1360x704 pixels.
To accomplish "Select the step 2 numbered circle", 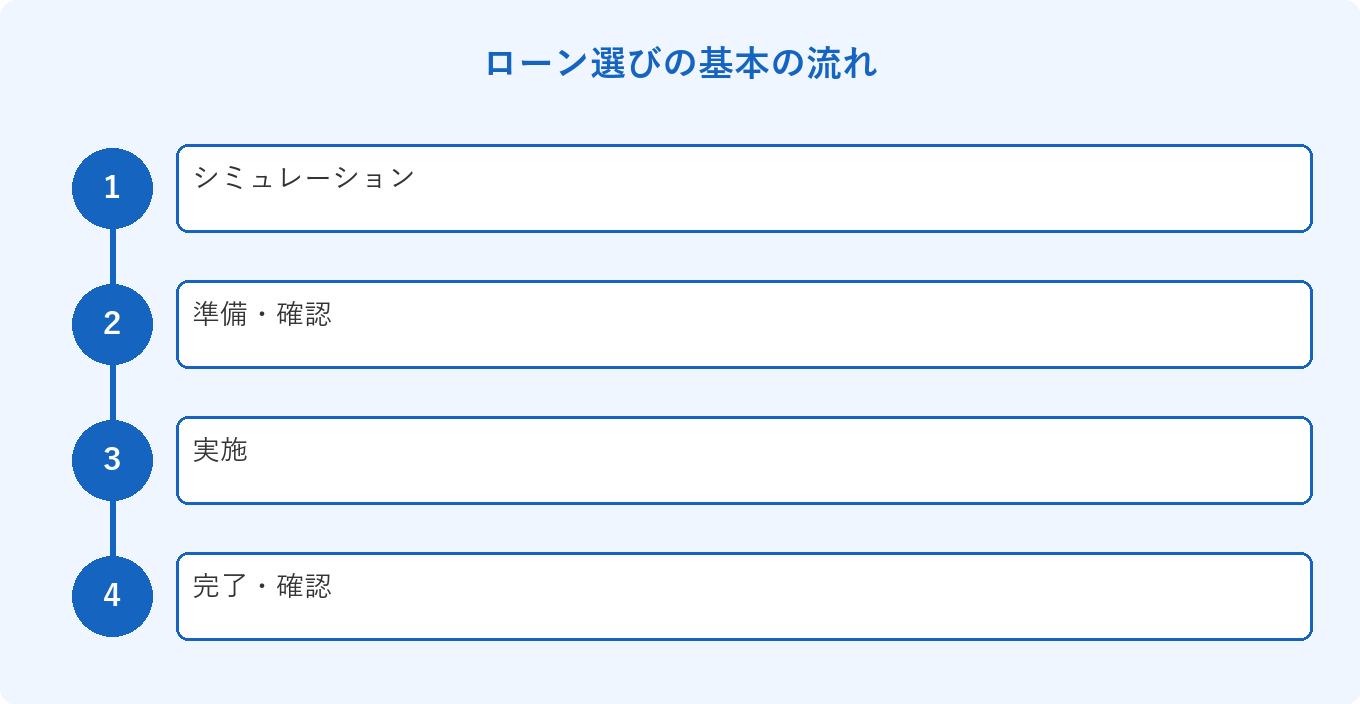I will point(112,324).
